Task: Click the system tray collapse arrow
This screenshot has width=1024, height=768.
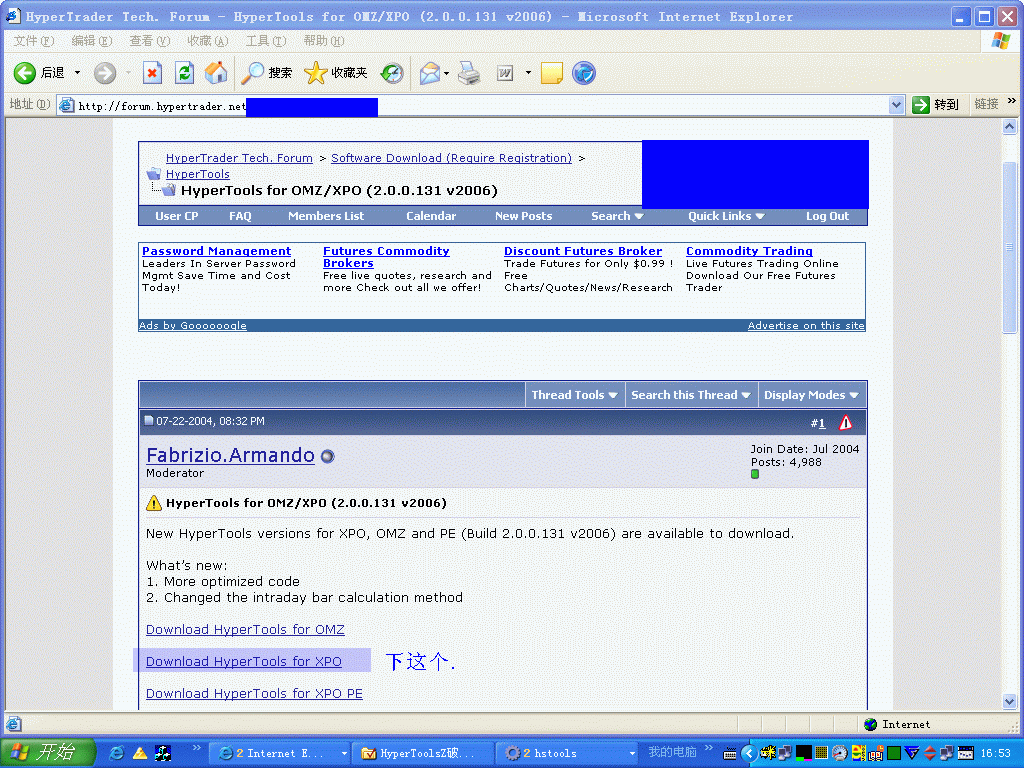Action: pos(749,754)
